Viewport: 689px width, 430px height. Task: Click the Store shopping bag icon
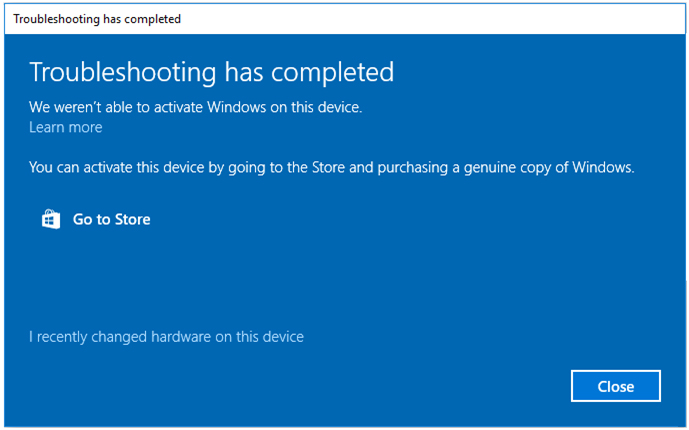pos(50,219)
